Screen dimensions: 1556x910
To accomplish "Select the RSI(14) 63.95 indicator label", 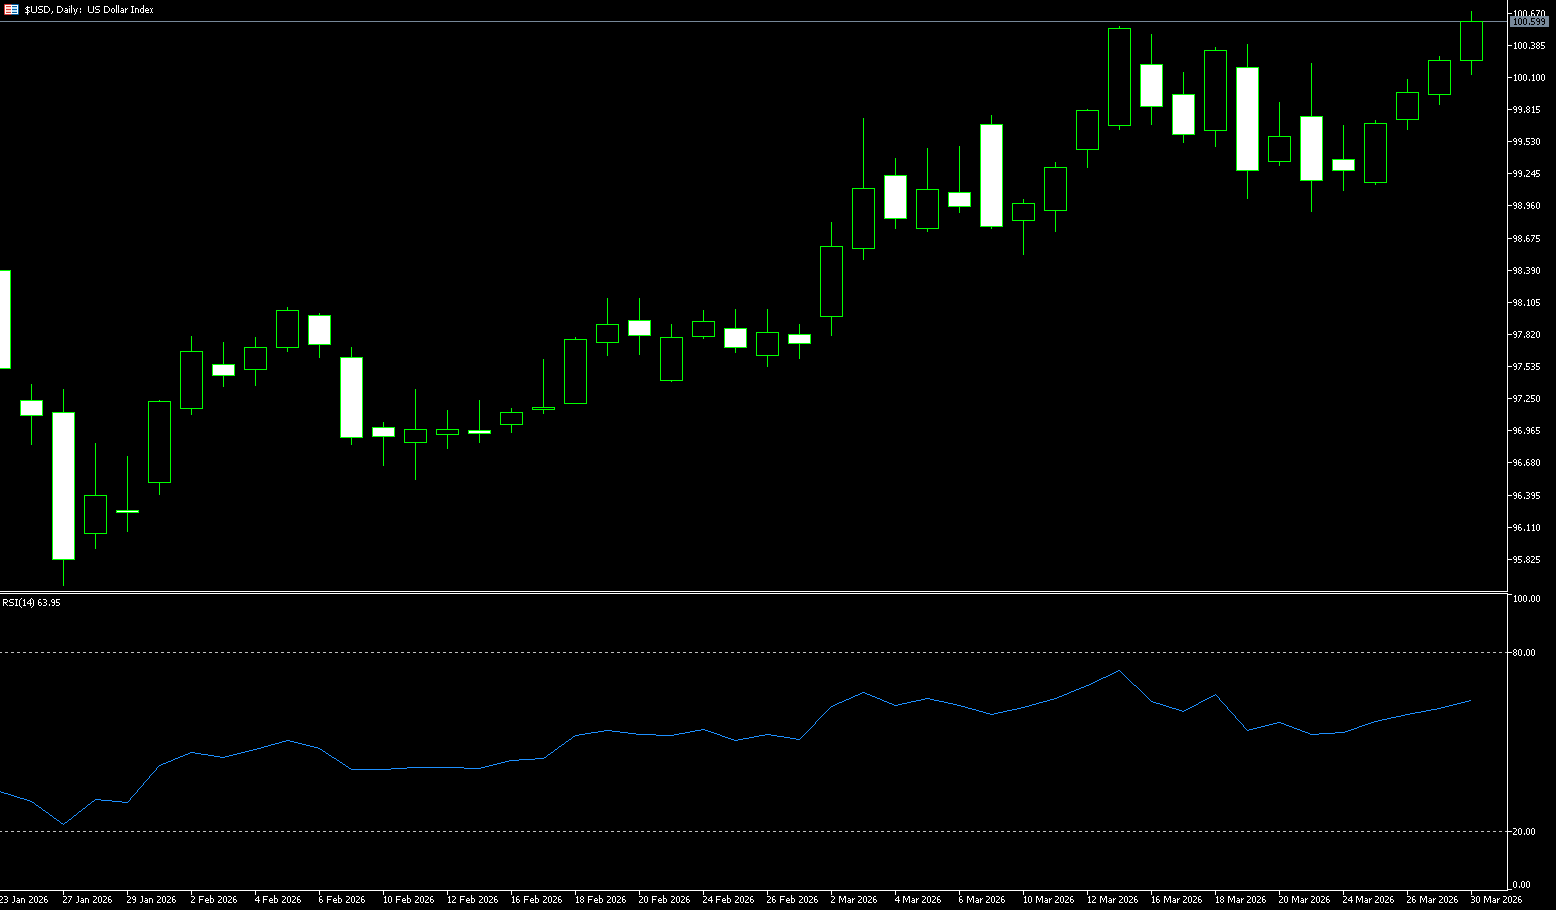I will coord(31,603).
